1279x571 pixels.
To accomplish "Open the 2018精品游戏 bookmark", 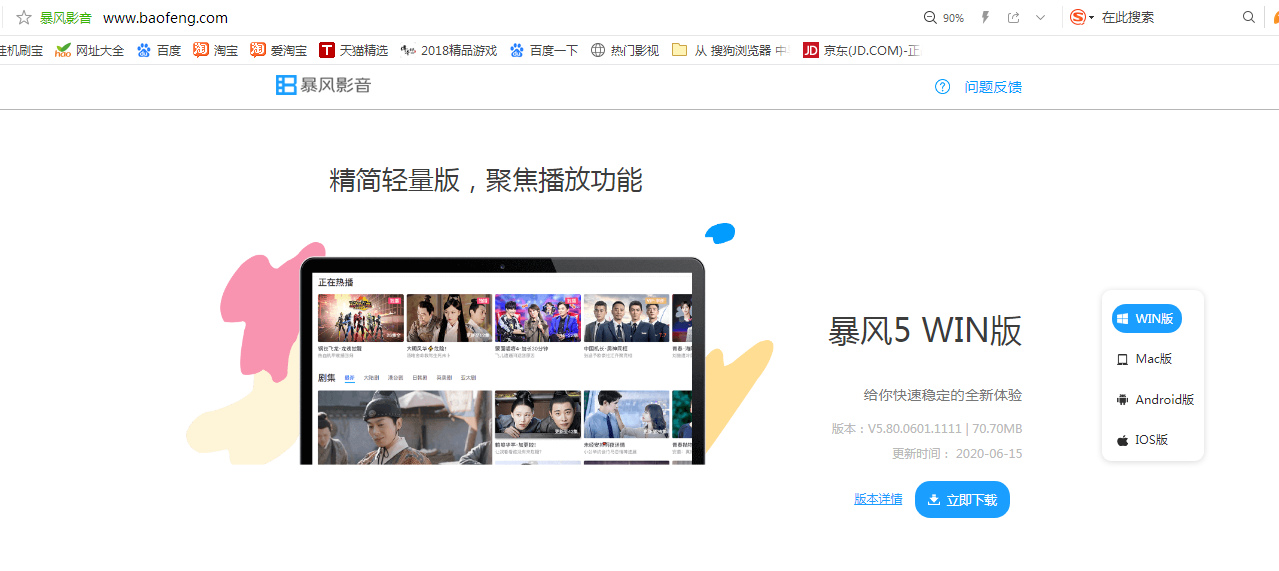I will click(448, 50).
